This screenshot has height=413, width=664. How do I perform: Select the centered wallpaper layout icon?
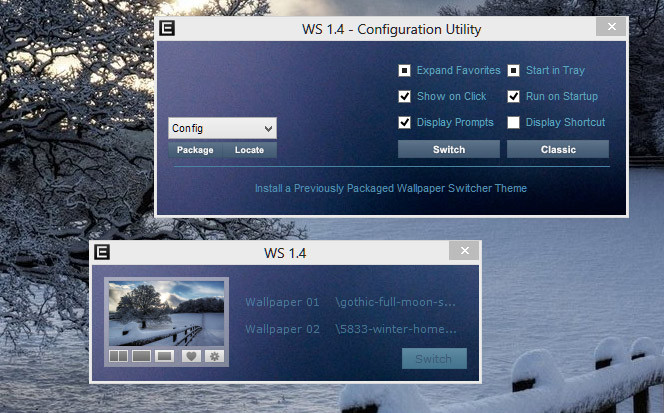[164, 356]
